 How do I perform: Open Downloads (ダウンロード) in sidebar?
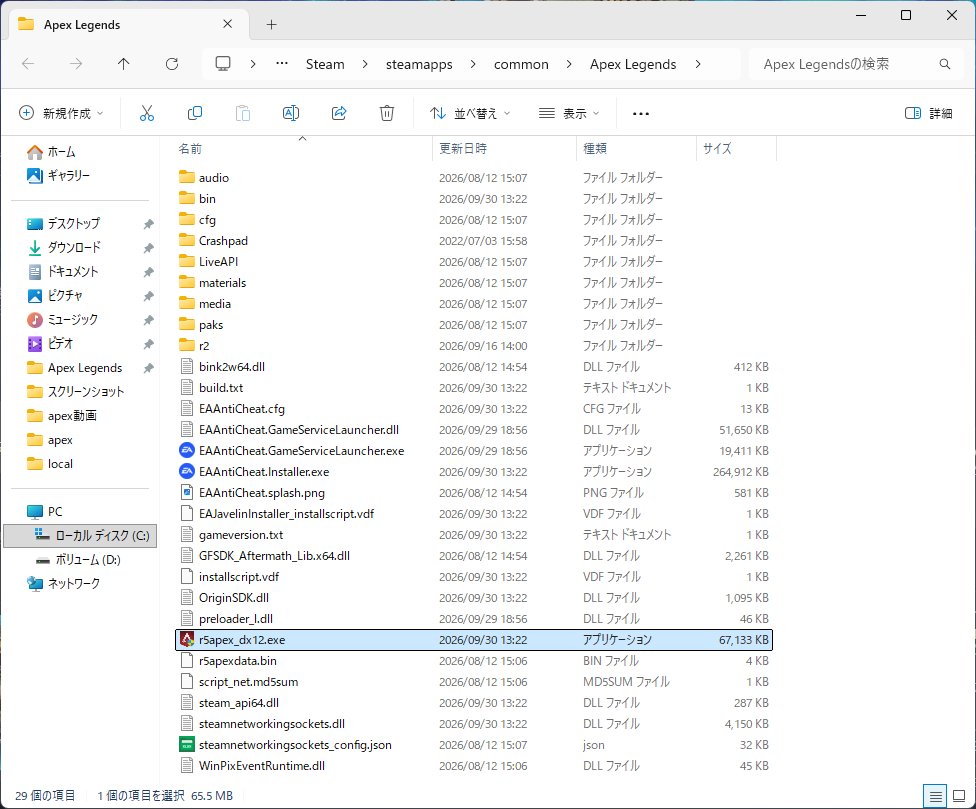tap(73, 248)
